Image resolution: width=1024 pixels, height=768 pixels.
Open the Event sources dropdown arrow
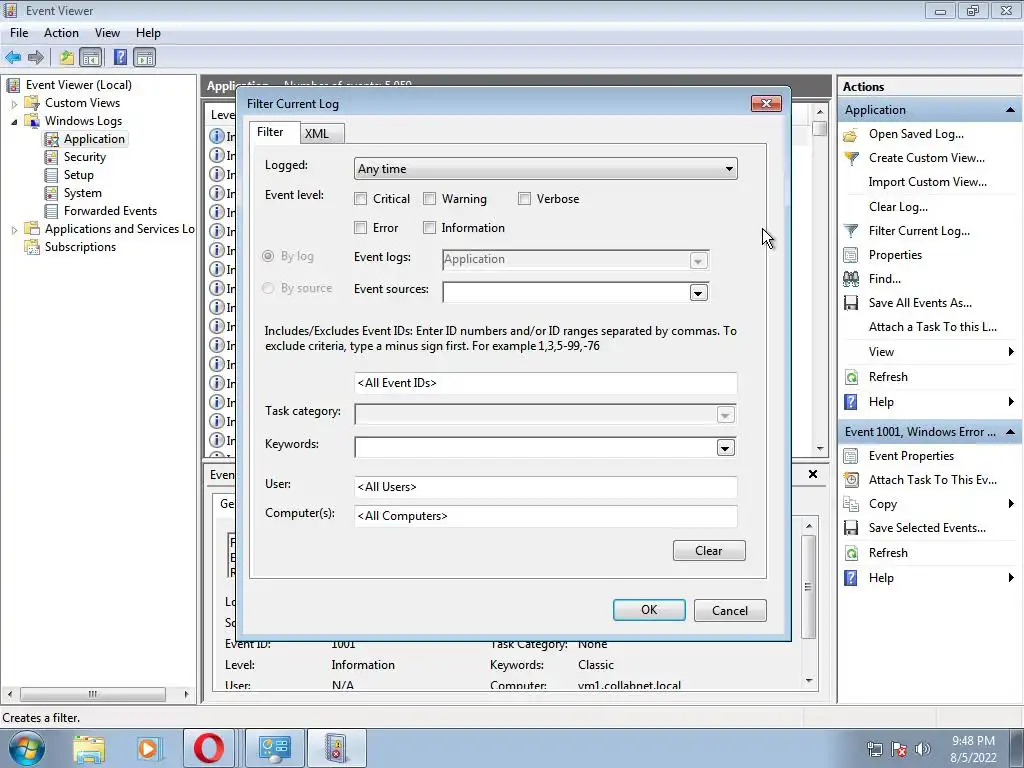point(698,293)
